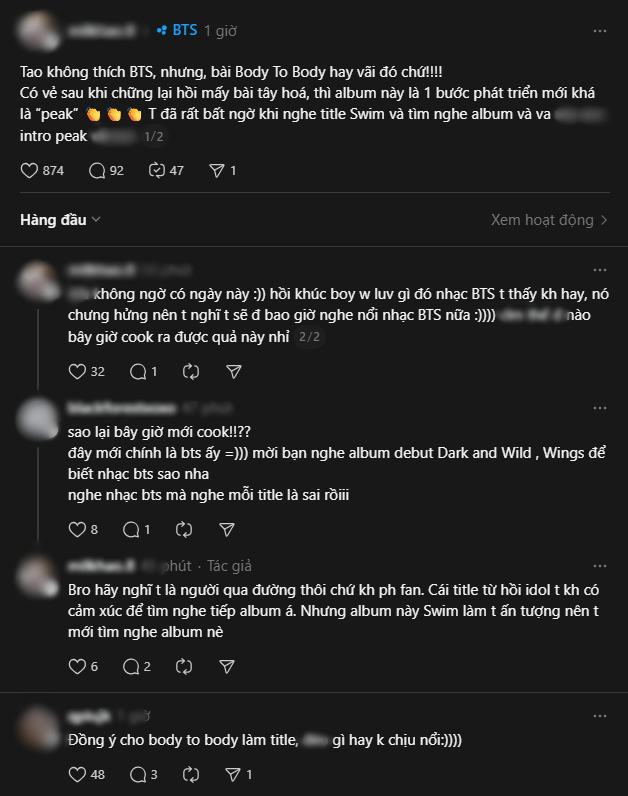Like the reply with 32 likes
Viewport: 628px width, 796px height.
click(x=77, y=371)
